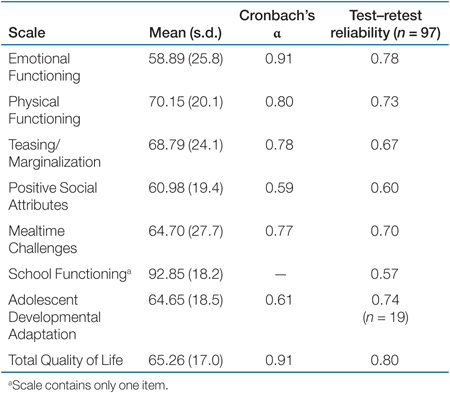Click the mean value 92.85 (18.2)
Viewport: 450px width, 393px height.
click(186, 274)
